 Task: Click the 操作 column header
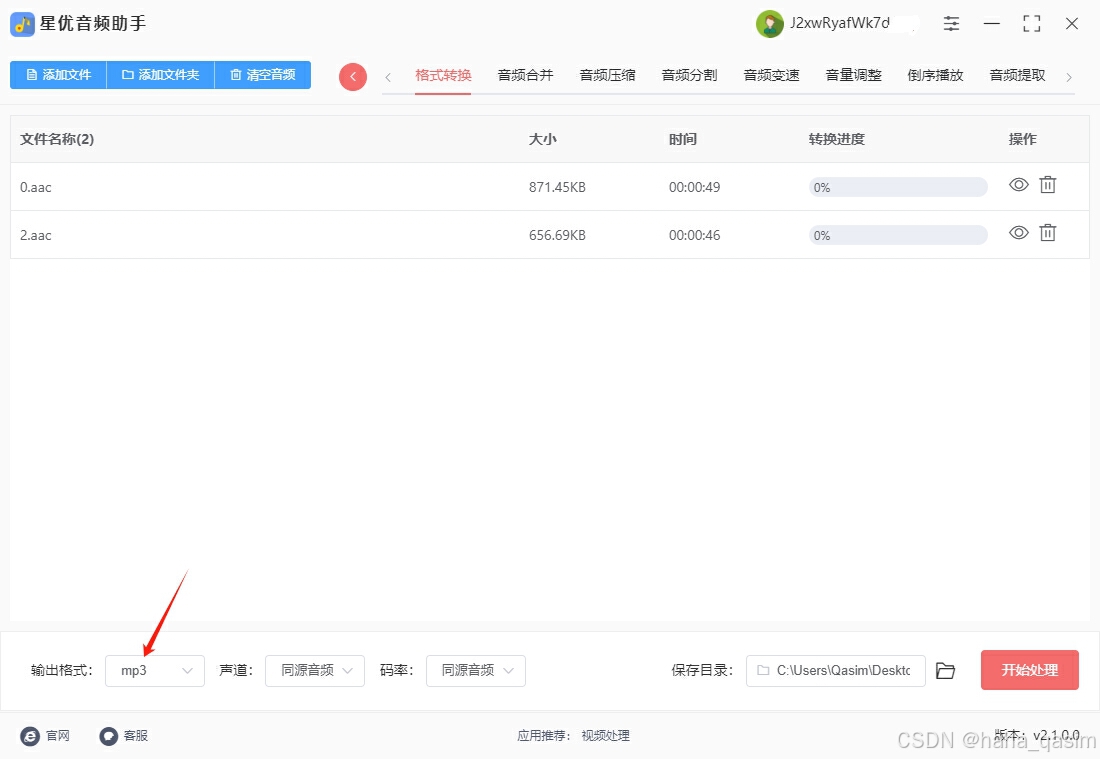click(1023, 139)
